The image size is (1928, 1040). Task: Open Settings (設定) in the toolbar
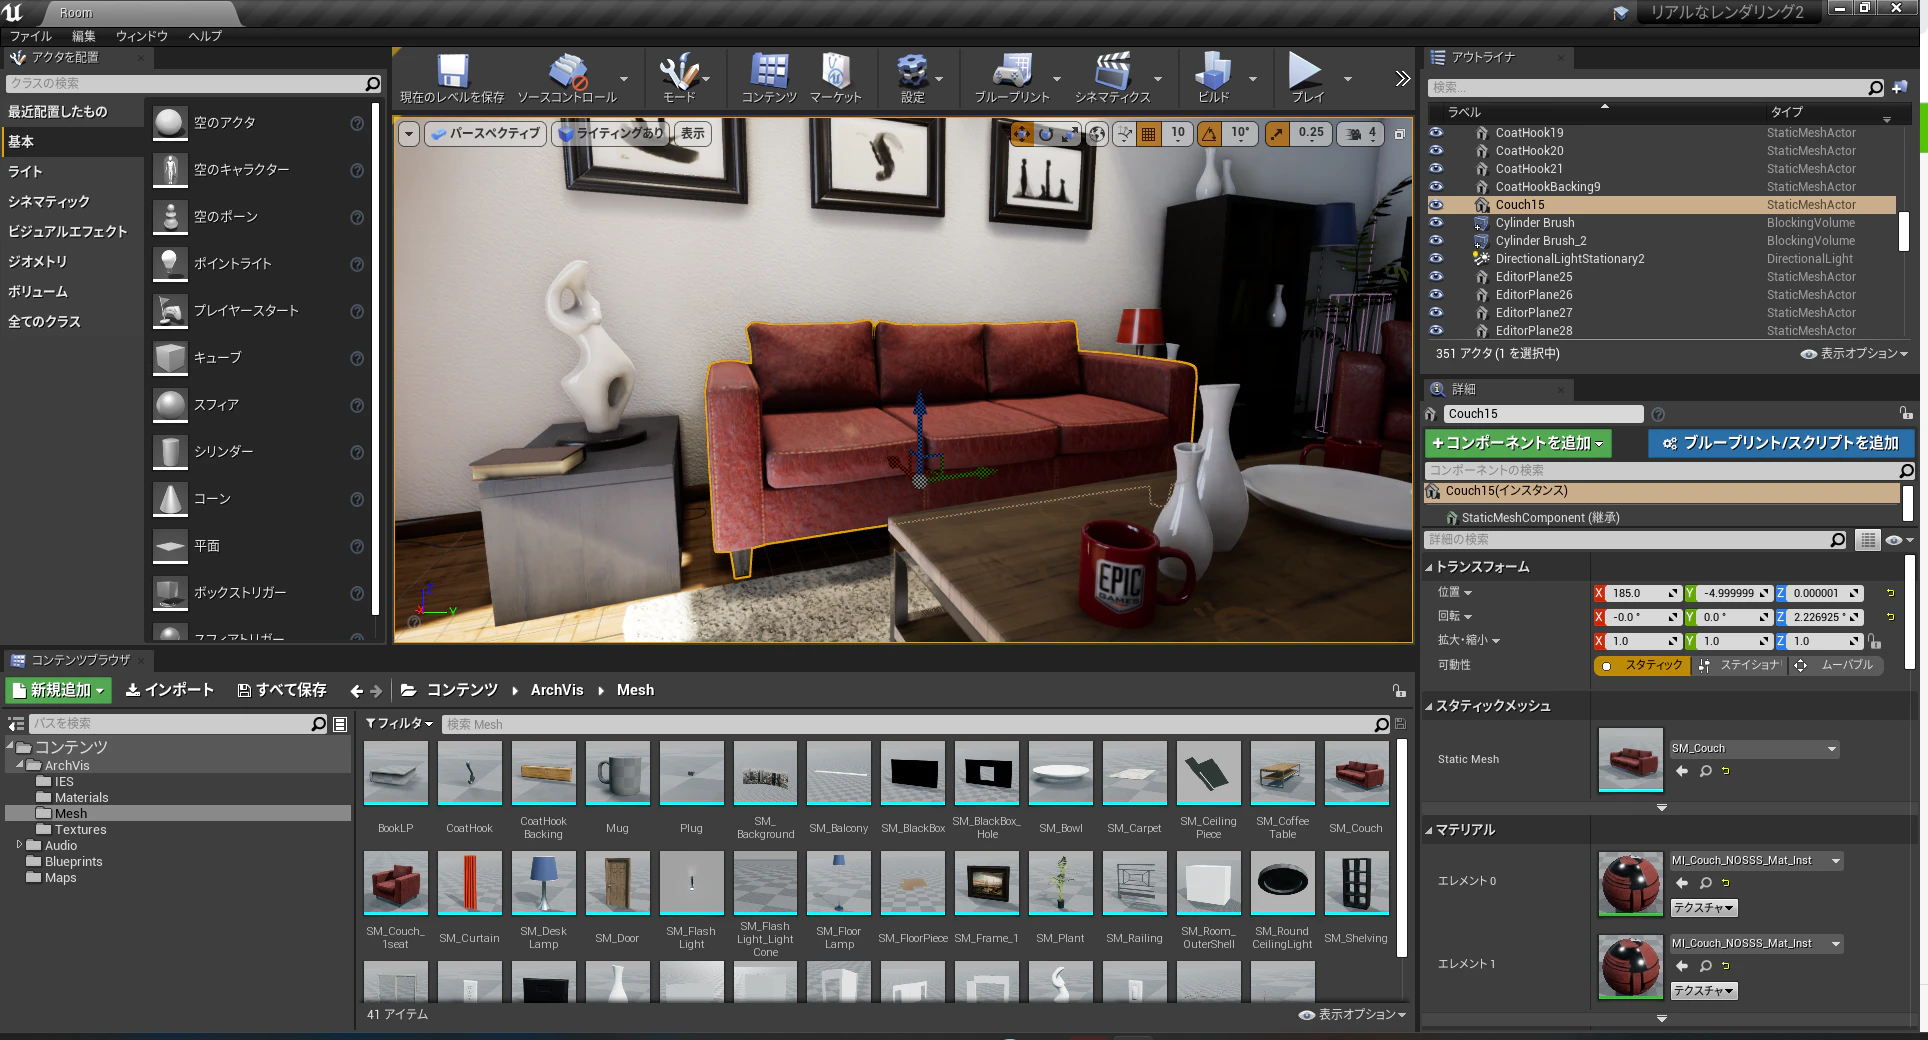coord(912,78)
